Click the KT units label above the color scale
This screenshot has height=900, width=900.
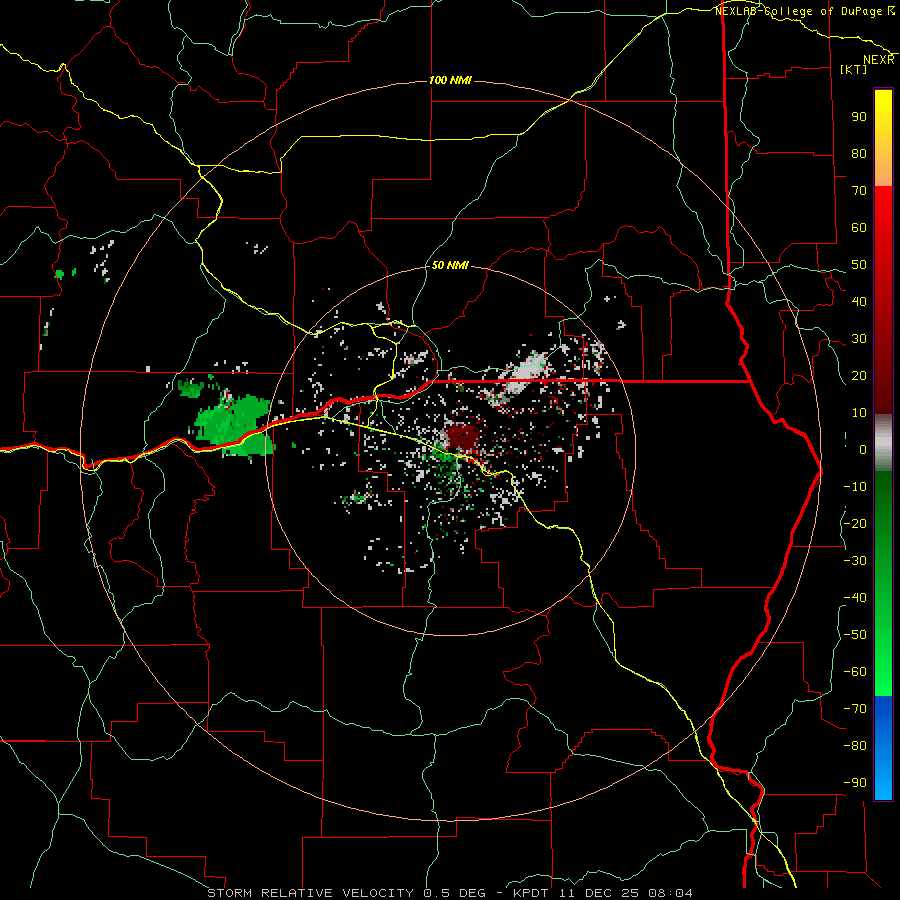tap(854, 69)
